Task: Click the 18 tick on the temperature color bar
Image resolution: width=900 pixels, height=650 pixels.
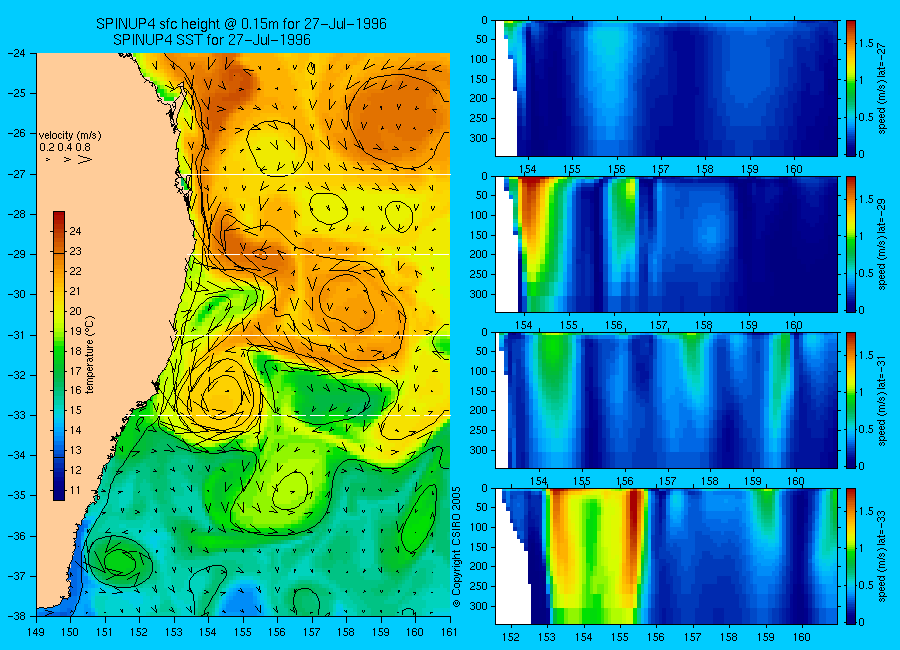Action: pos(75,351)
